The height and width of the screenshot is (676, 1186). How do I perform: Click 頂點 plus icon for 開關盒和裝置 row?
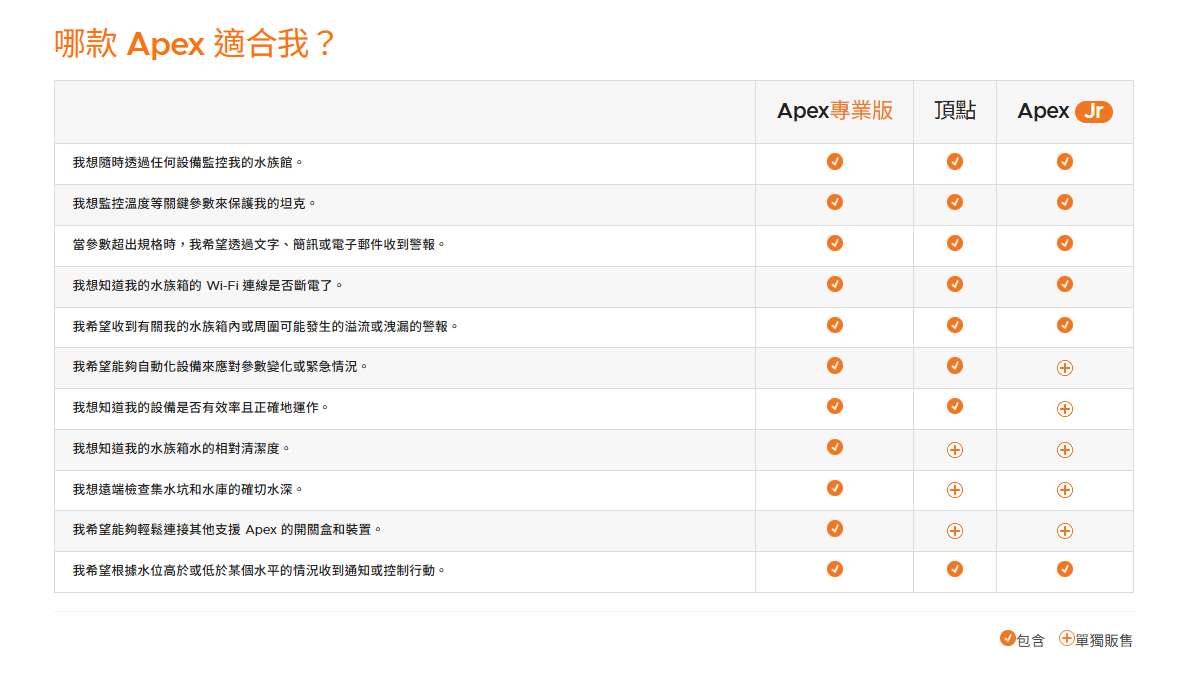(955, 531)
